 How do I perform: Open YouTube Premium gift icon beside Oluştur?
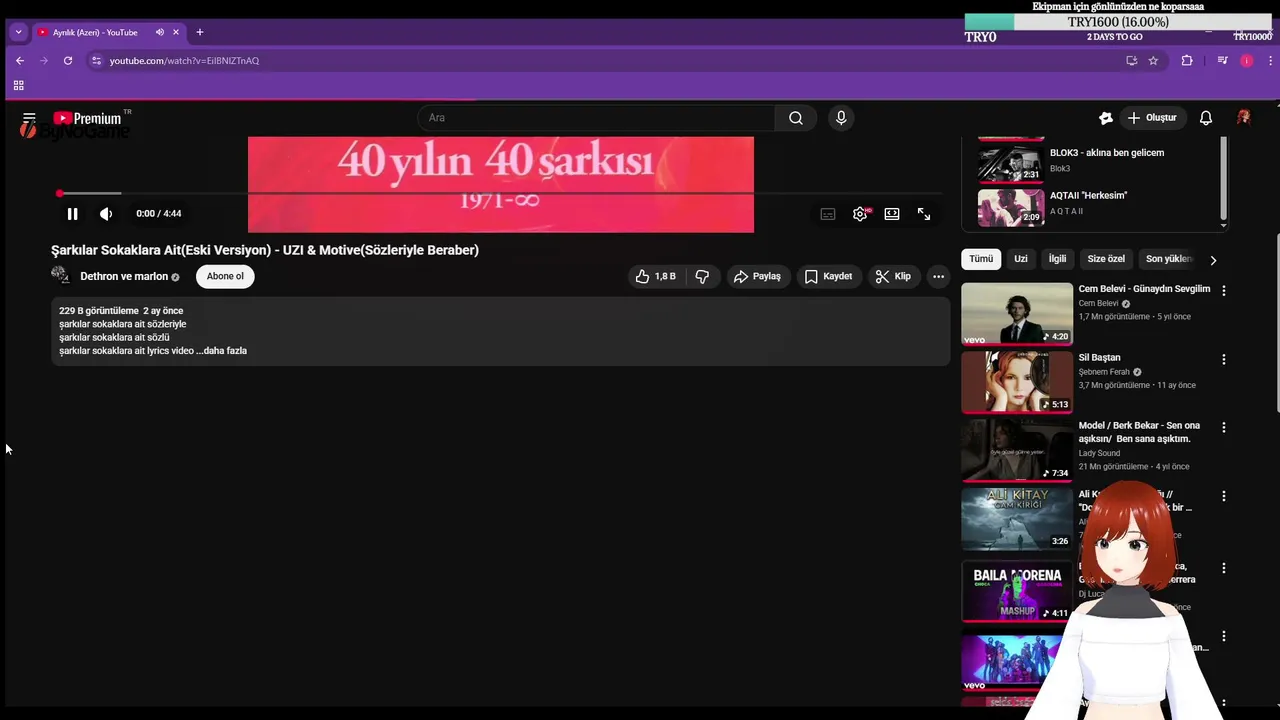point(1106,118)
